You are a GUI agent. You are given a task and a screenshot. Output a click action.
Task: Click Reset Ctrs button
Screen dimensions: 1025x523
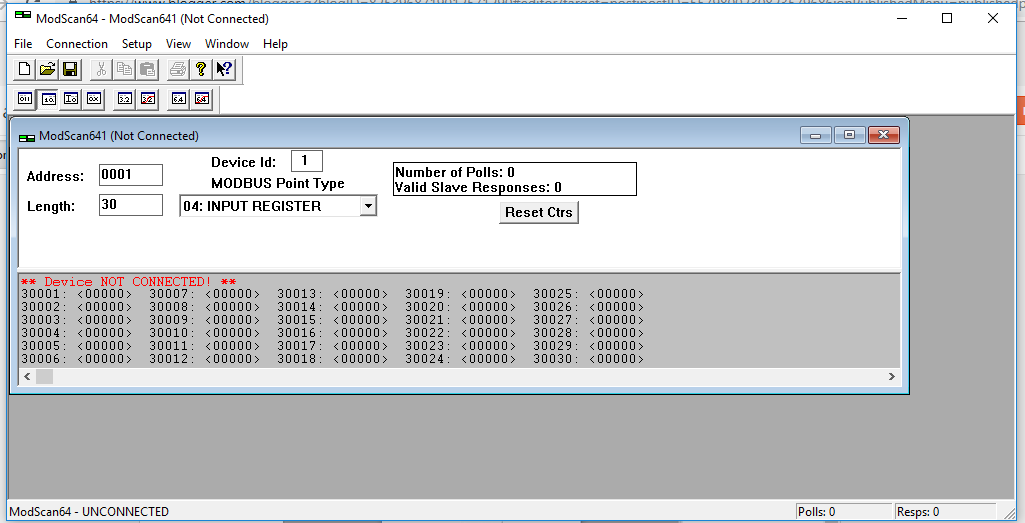click(539, 212)
